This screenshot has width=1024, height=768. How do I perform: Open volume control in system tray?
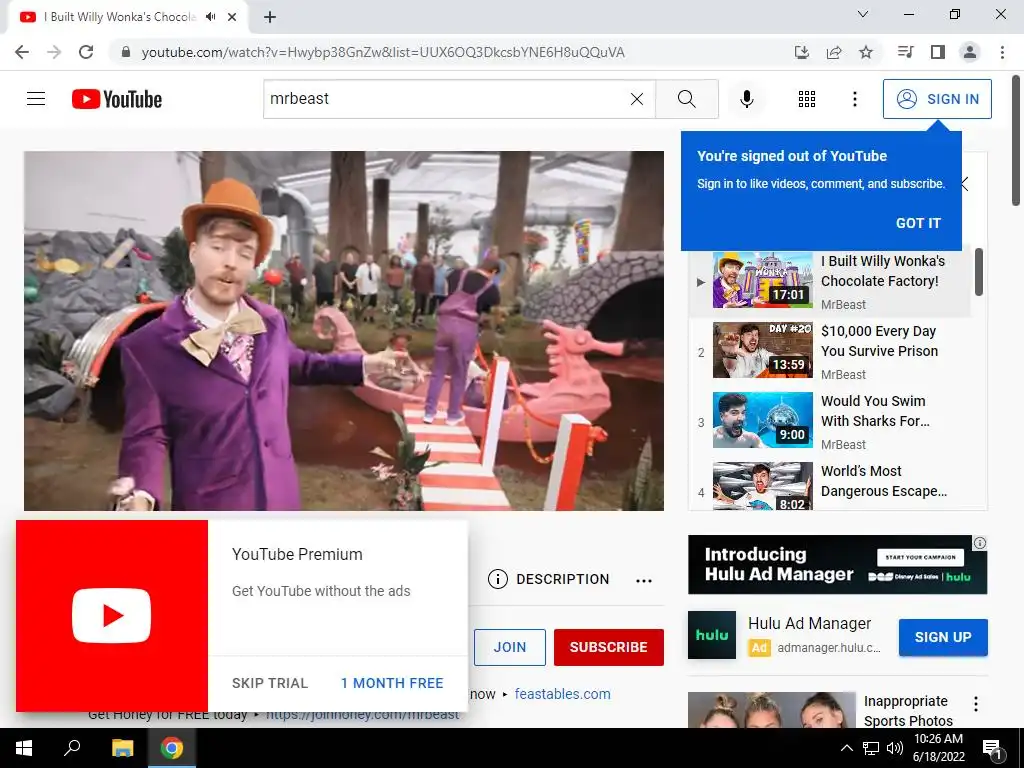pyautogui.click(x=895, y=748)
